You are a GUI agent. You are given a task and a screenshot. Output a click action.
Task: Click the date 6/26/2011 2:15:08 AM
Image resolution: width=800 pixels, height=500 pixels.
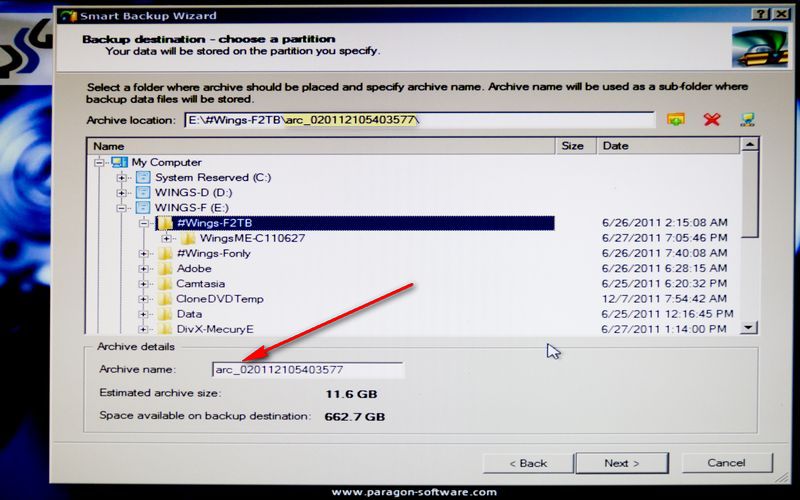coord(664,223)
